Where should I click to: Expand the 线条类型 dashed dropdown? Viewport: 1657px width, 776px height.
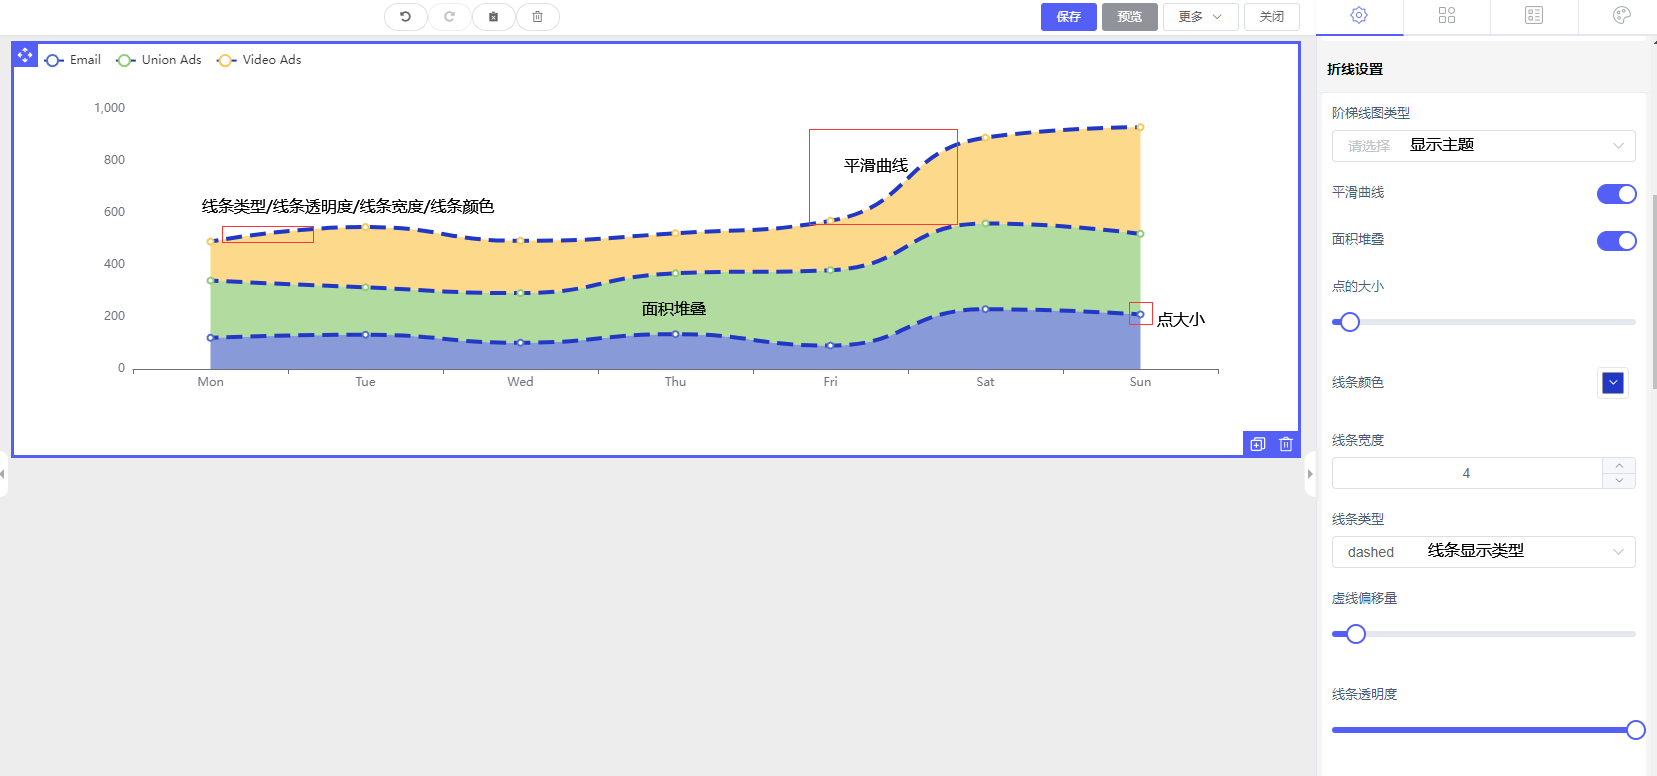[x=1483, y=552]
